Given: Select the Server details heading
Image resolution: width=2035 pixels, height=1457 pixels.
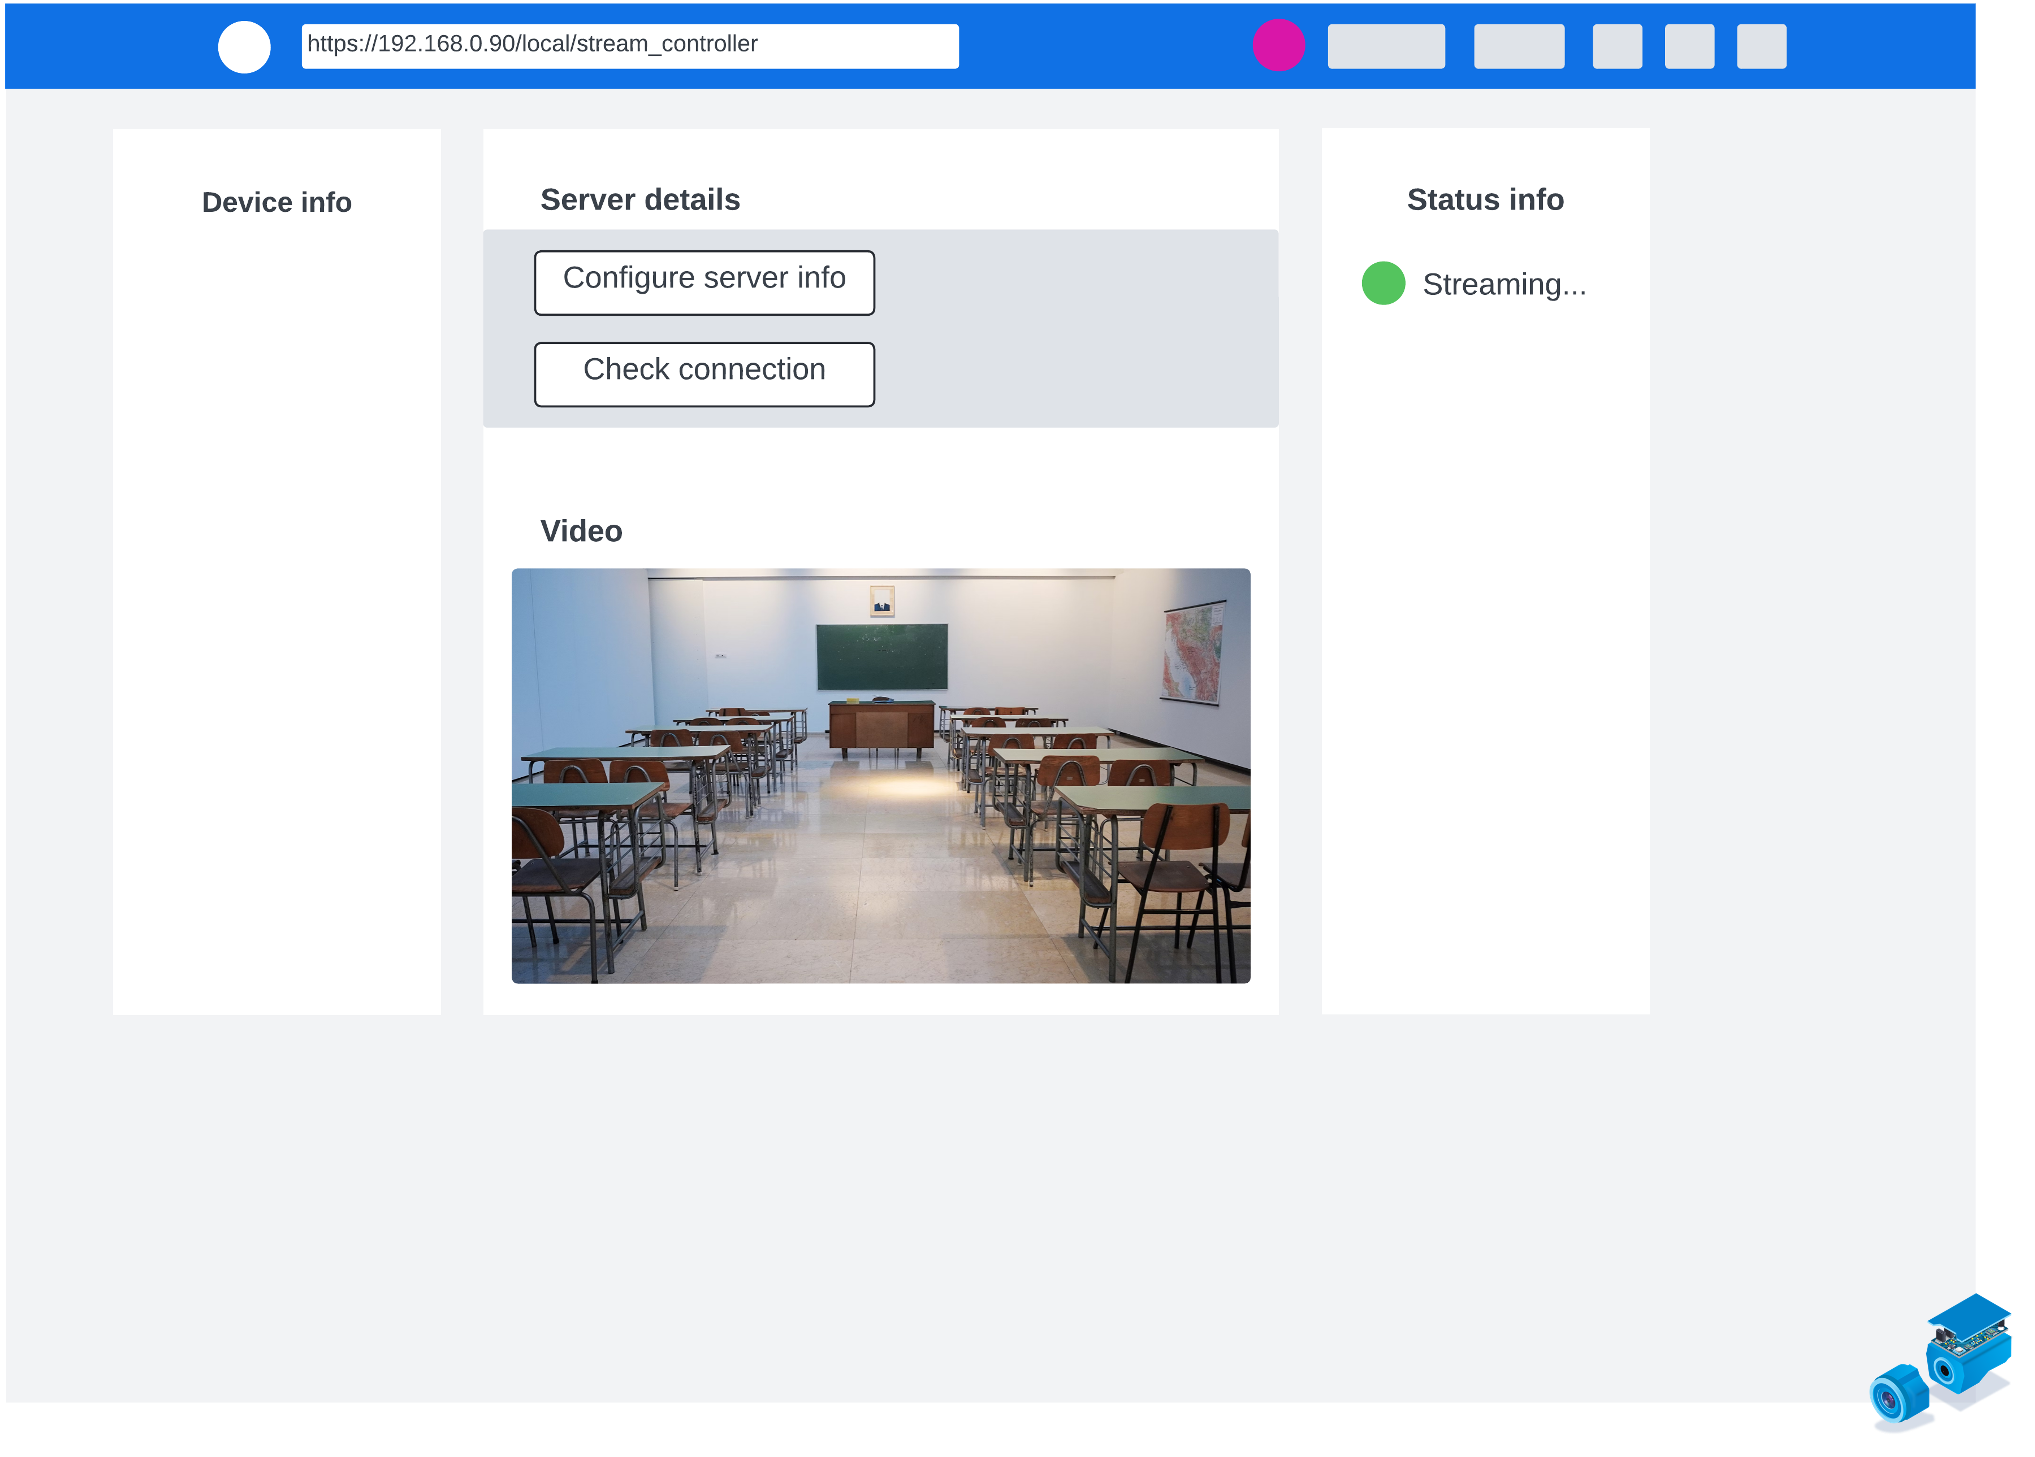Looking at the screenshot, I should pos(640,200).
